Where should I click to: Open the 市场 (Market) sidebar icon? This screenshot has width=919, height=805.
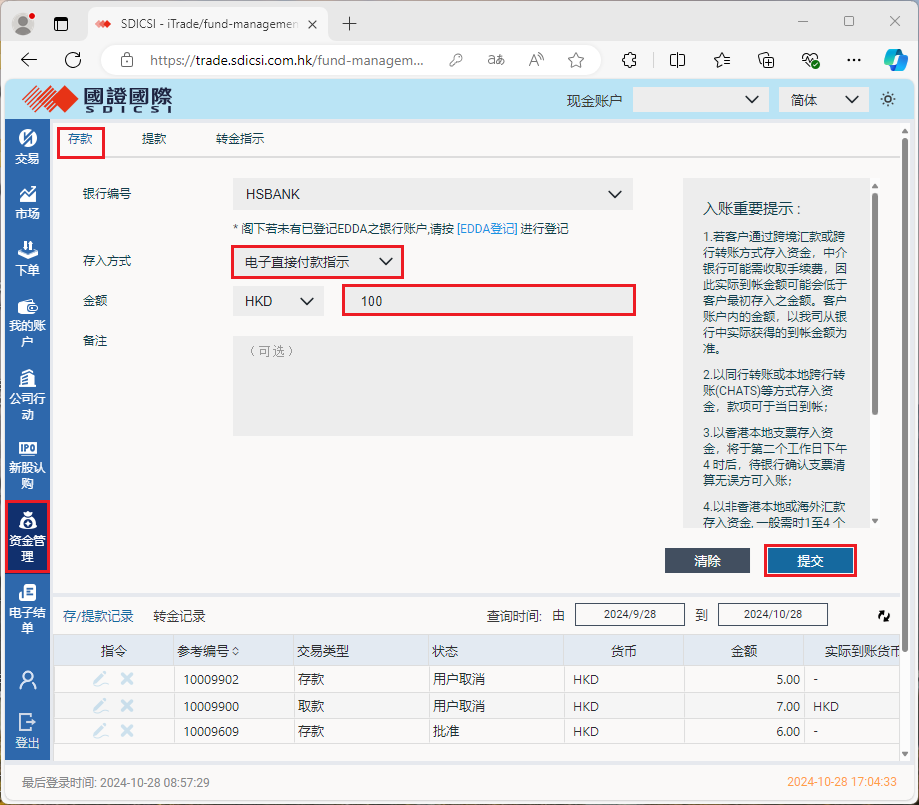(x=27, y=201)
